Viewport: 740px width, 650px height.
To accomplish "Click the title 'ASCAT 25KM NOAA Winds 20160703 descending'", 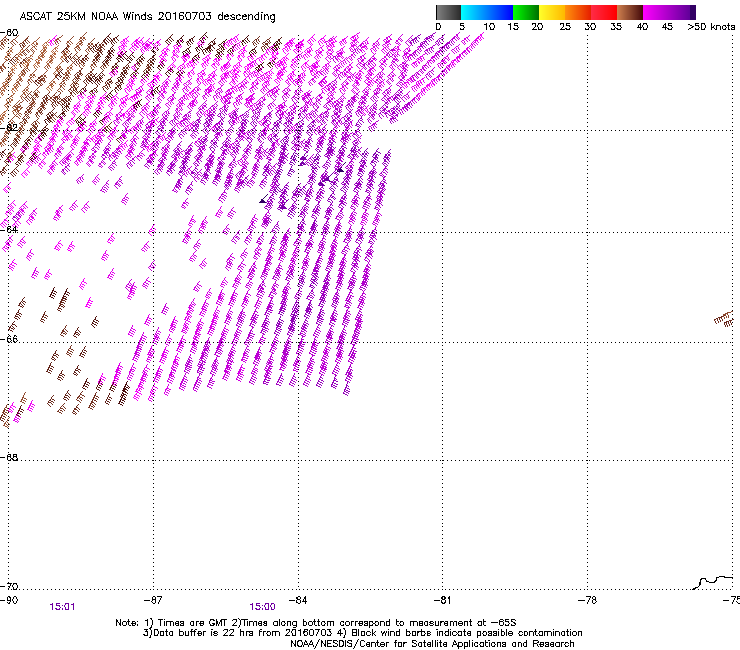I will pos(147,17).
